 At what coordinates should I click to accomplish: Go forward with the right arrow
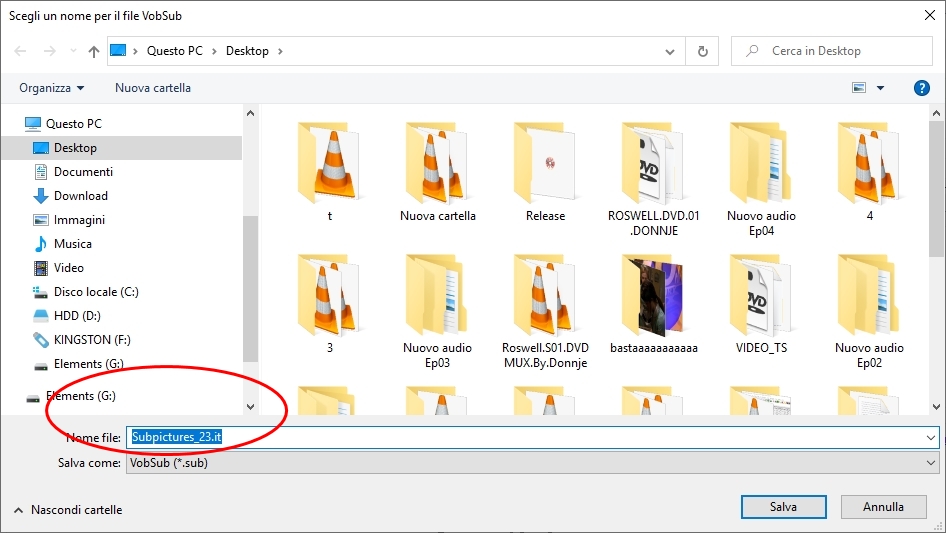49,51
